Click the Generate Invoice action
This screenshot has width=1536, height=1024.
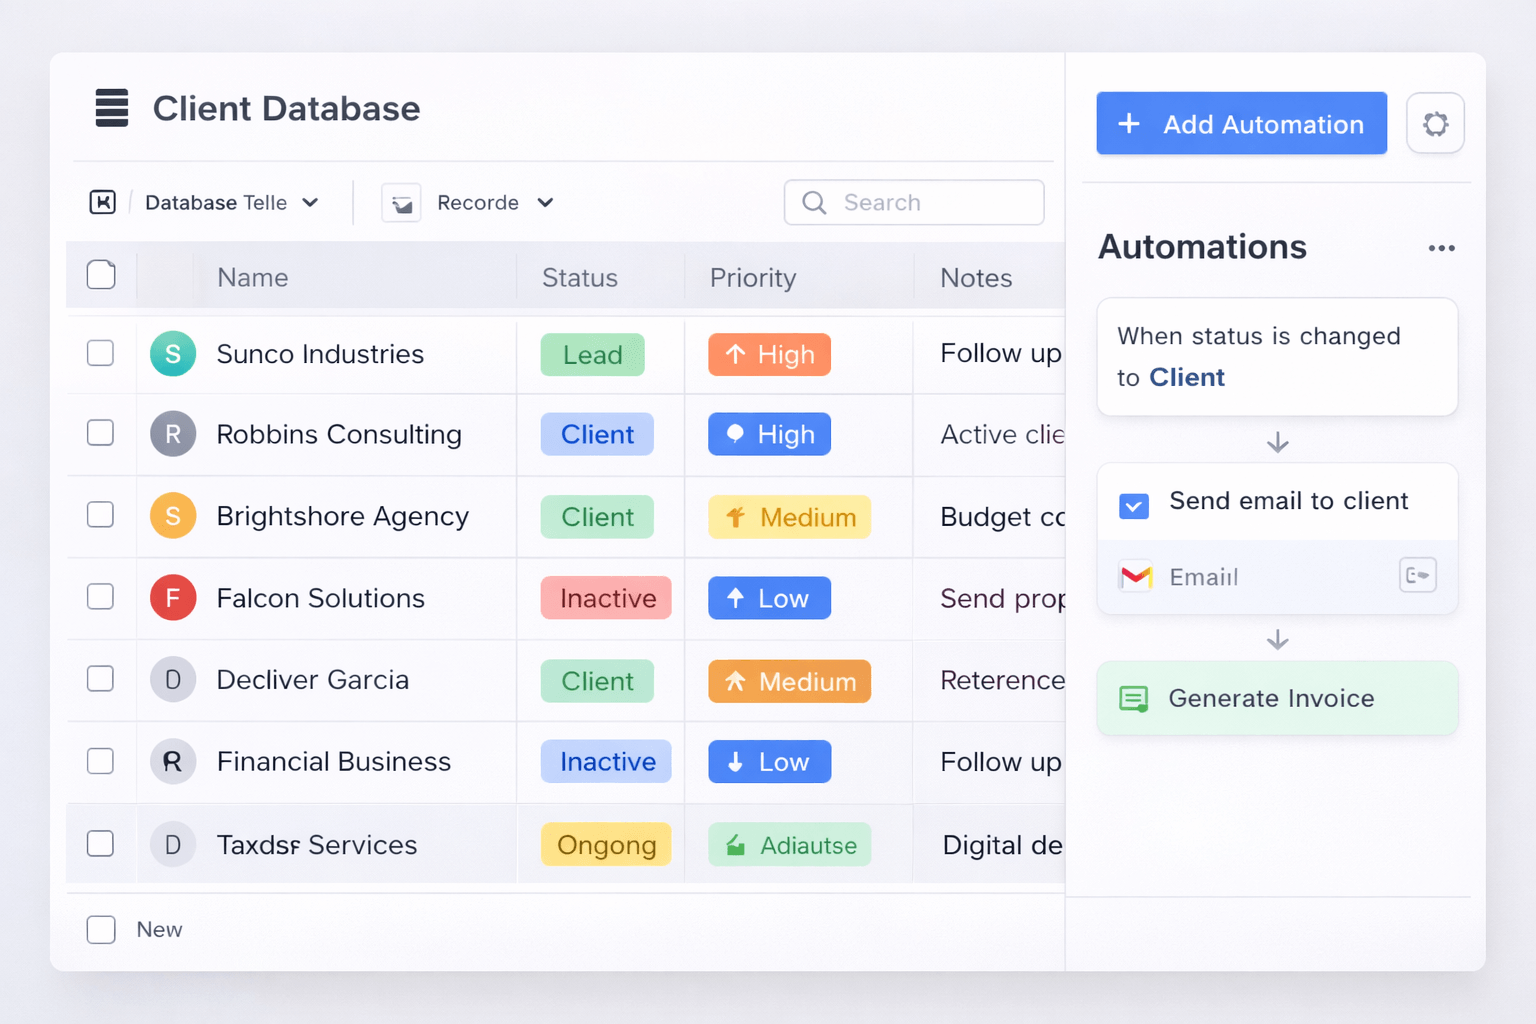pos(1277,698)
